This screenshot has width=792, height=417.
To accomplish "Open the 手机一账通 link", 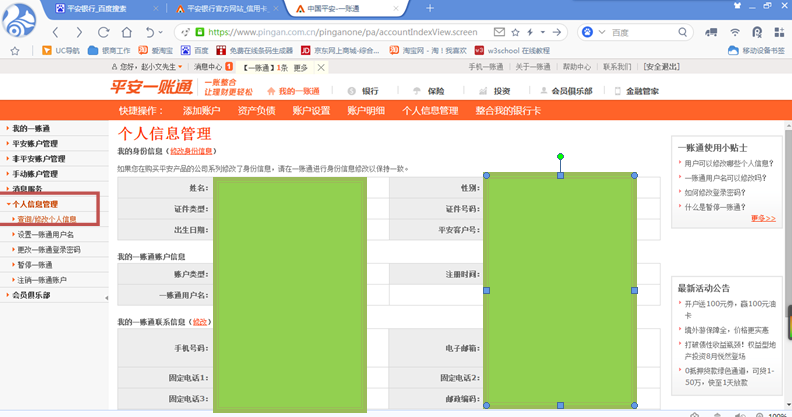I will [485, 67].
